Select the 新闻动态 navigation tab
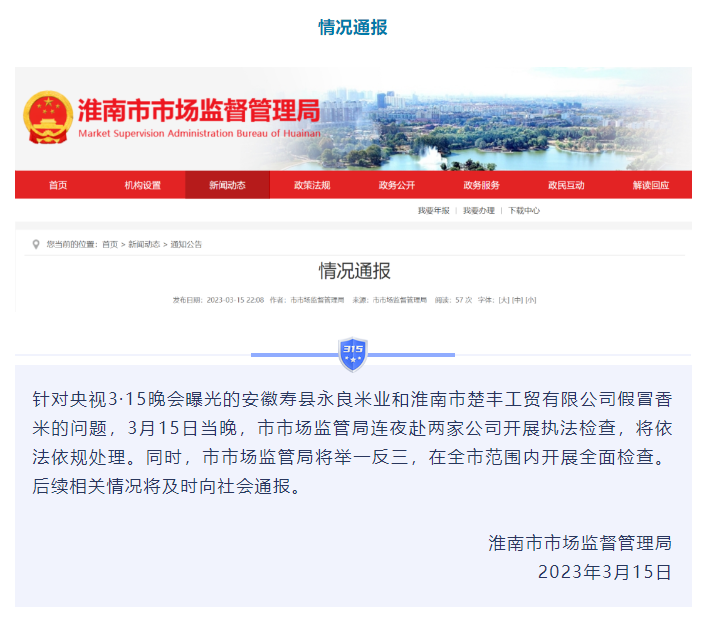 pyautogui.click(x=227, y=185)
